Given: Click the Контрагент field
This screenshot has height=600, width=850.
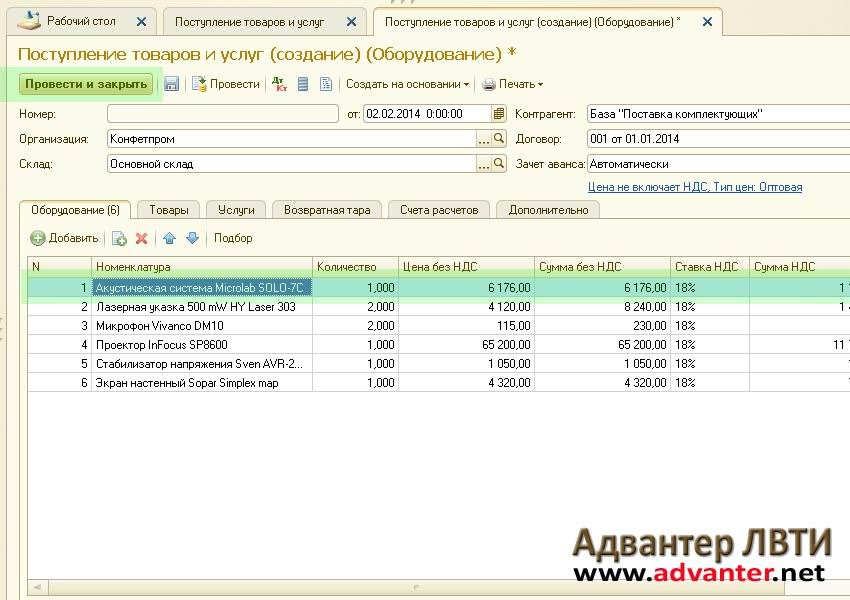Looking at the screenshot, I should 718,114.
